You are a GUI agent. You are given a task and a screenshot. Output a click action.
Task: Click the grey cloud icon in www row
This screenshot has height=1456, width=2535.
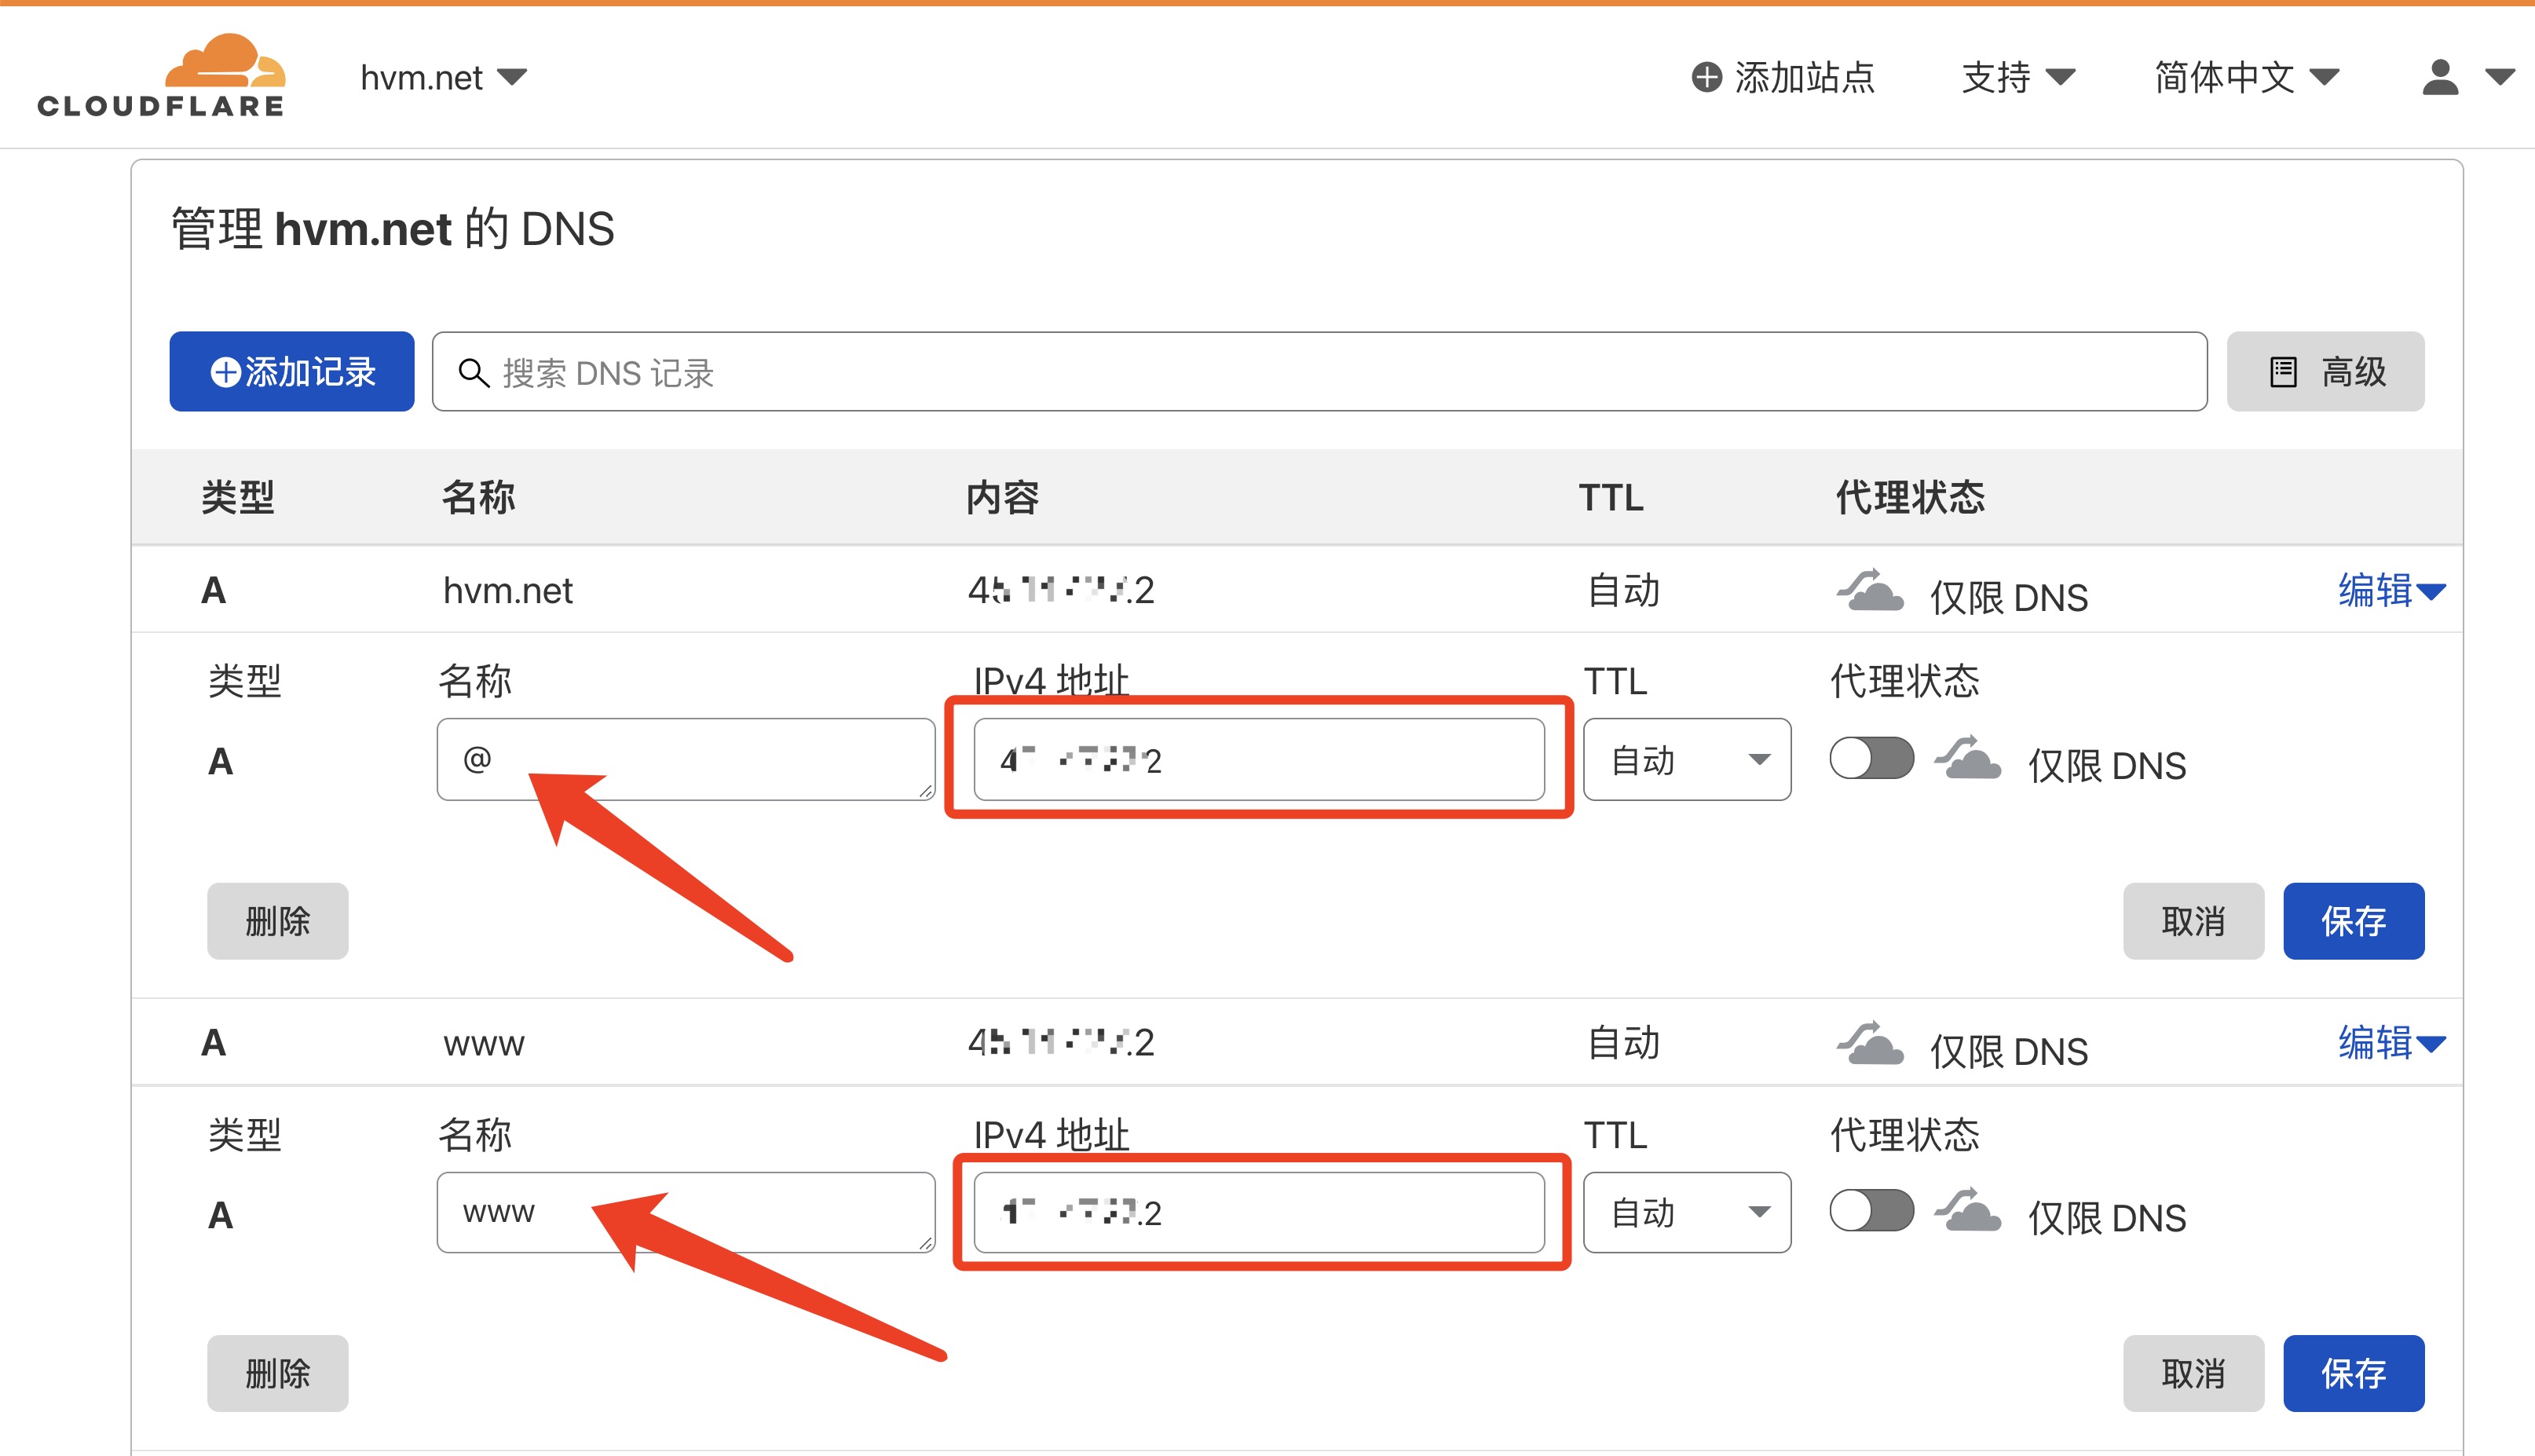(1869, 1044)
